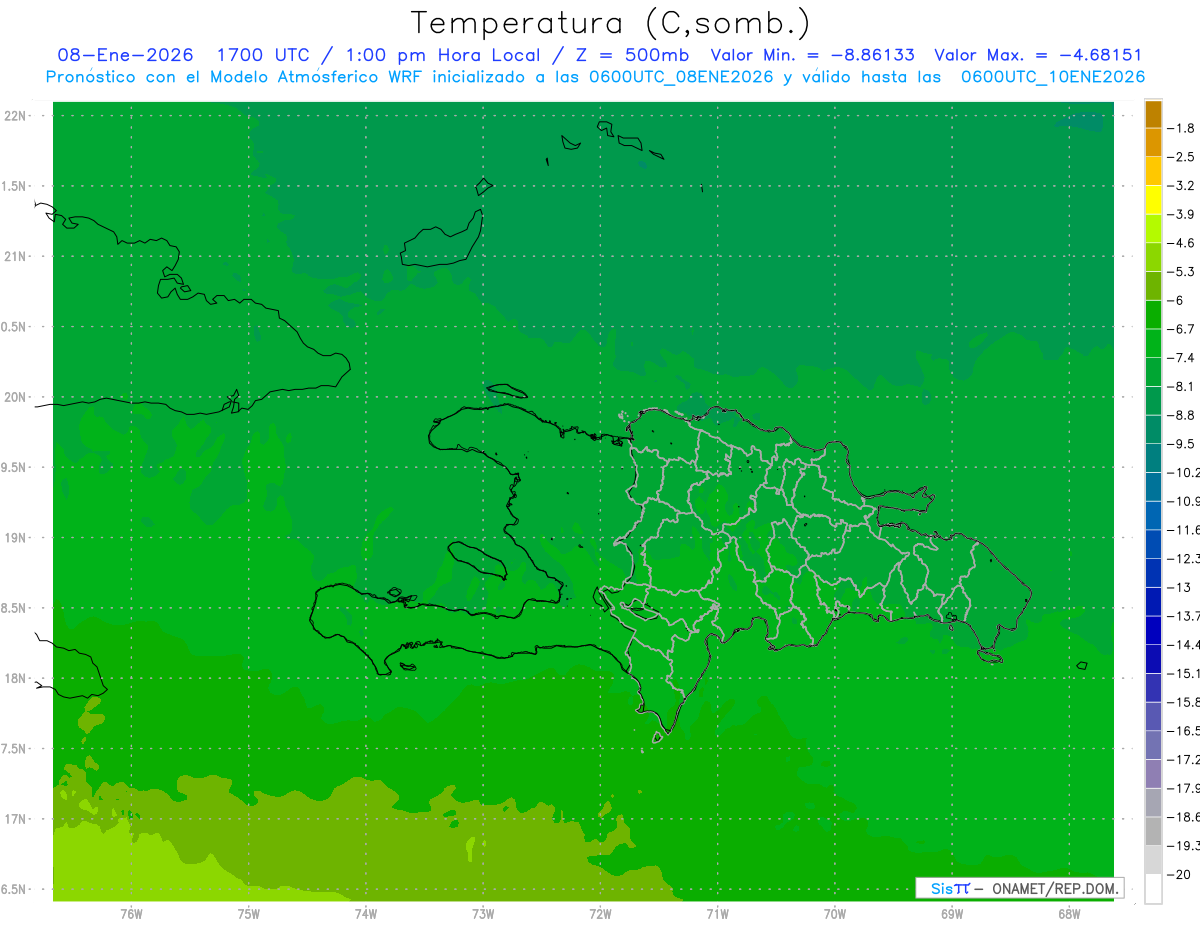This screenshot has width=1200, height=927.
Task: Click "Valor Max. = -4.68151" text
Action: point(1037,55)
